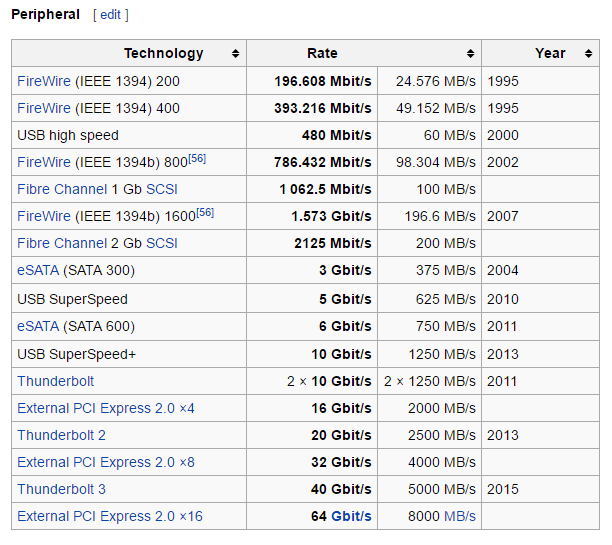The image size is (612, 545).
Task: Click SCSI link in Fibre Channel 2 Gb row
Action: coord(162,243)
